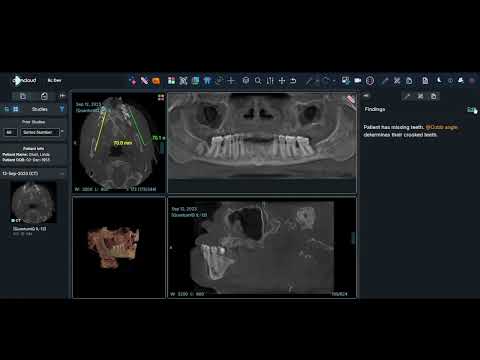Open the Series Number sort dropdown
The width and height of the screenshot is (480, 360).
(x=40, y=132)
